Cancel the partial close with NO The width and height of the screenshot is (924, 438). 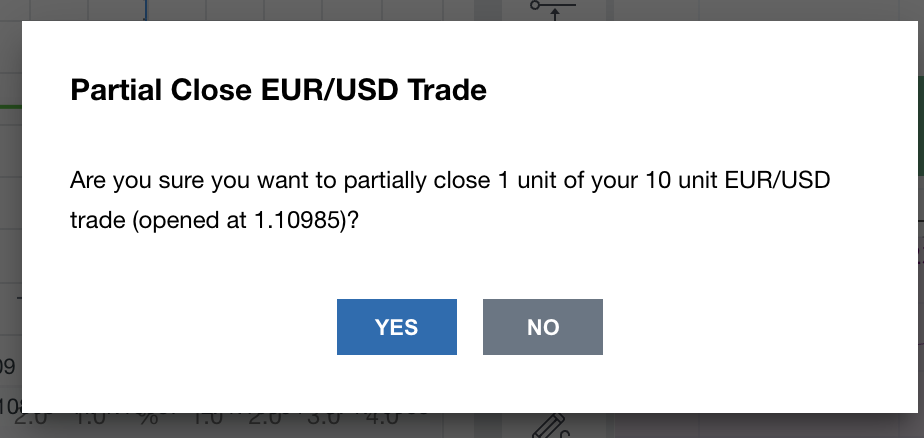tap(542, 327)
